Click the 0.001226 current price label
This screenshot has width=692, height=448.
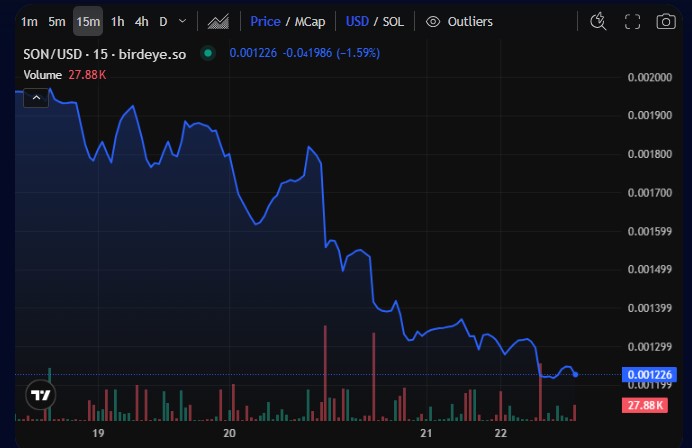pyautogui.click(x=649, y=375)
